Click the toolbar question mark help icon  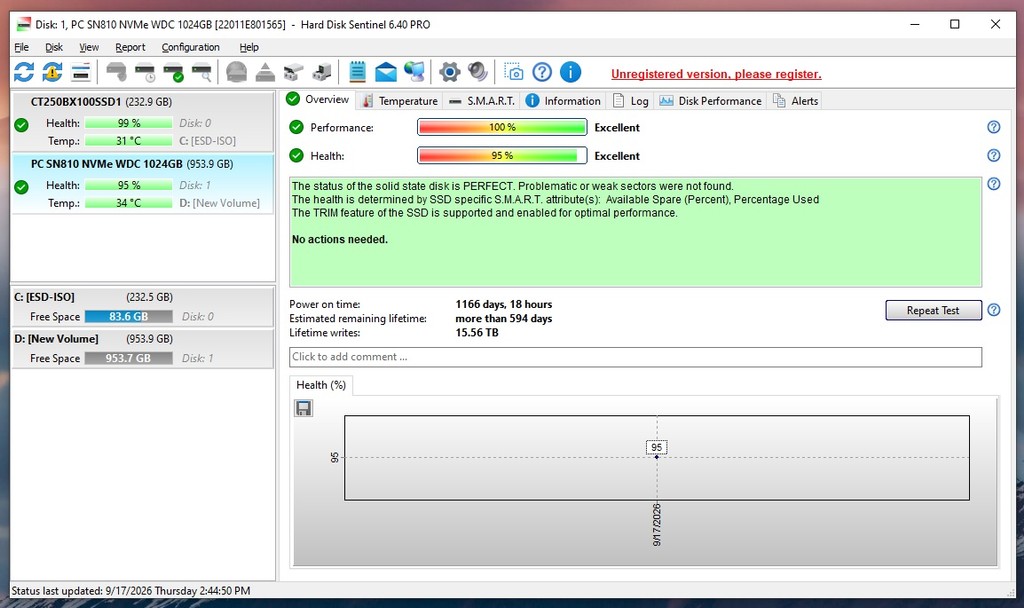coord(542,72)
